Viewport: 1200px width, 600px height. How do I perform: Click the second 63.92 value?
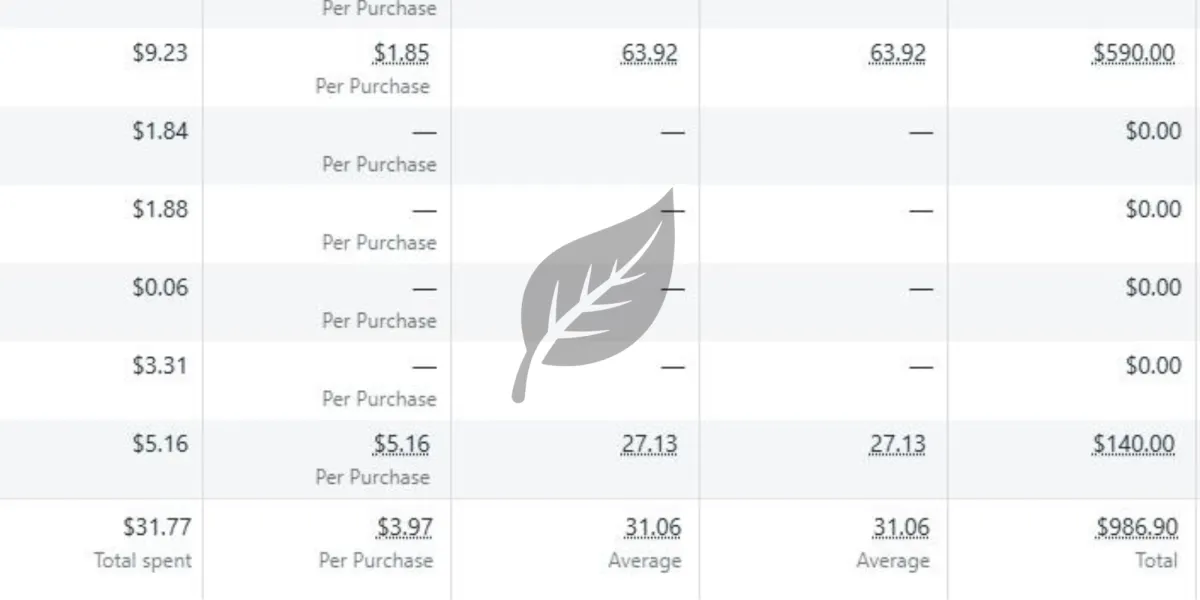pyautogui.click(x=897, y=53)
